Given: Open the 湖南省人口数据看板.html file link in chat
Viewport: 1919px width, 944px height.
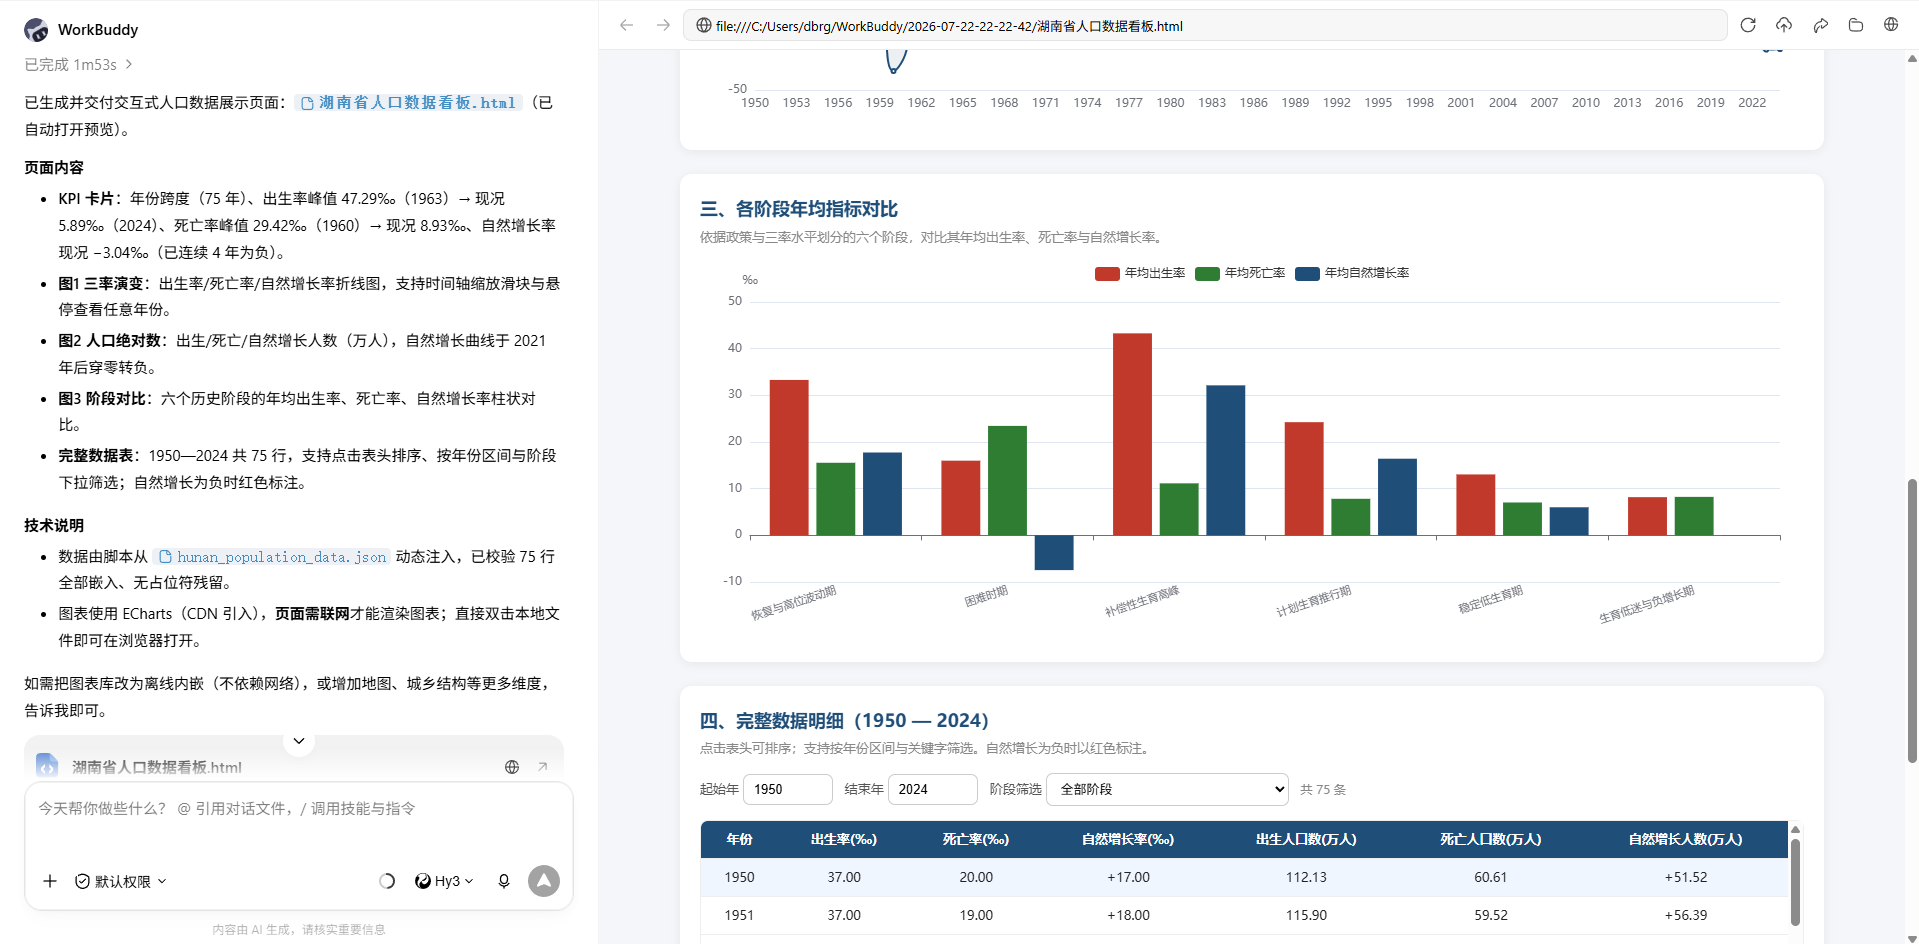Looking at the screenshot, I should [409, 103].
